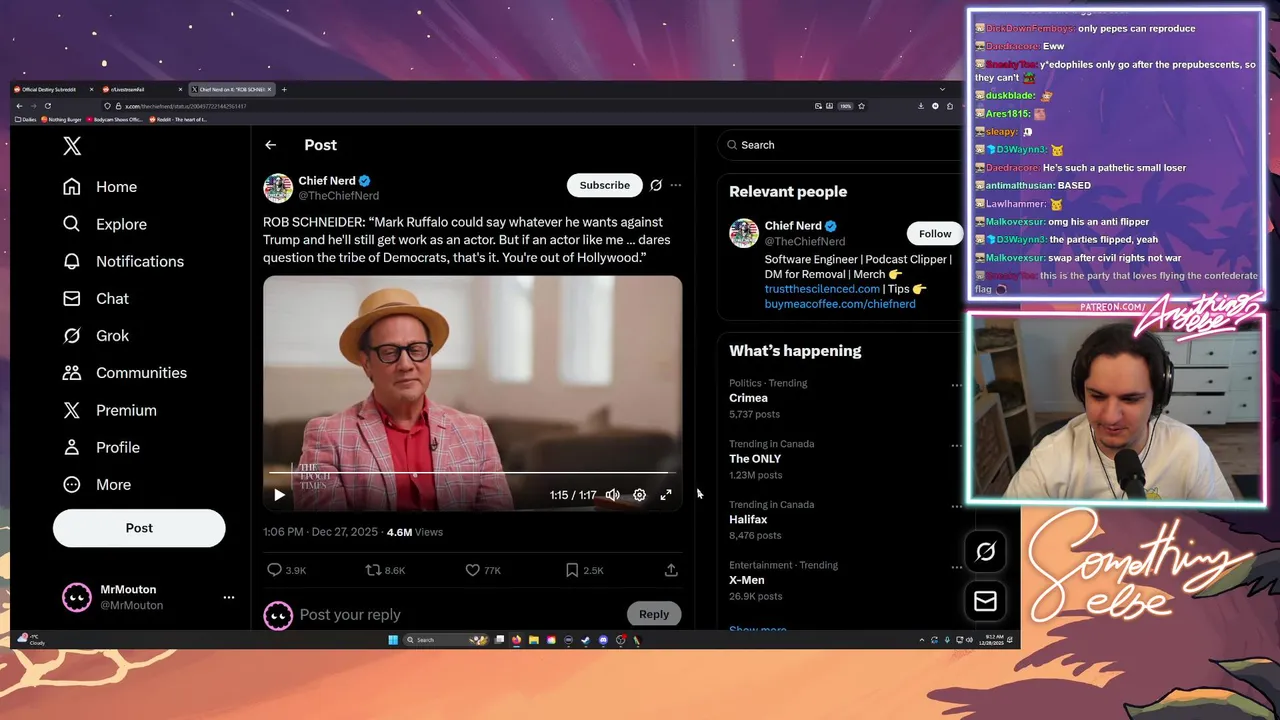This screenshot has width=1280, height=720.
Task: Repost the post with 8.6K reposts
Action: tap(373, 570)
